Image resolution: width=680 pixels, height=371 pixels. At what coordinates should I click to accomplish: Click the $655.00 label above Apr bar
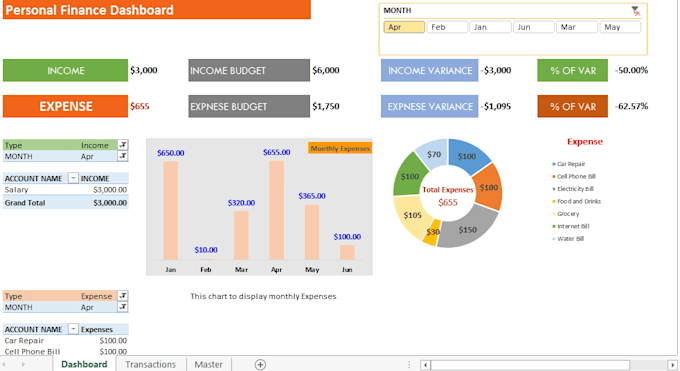point(277,152)
